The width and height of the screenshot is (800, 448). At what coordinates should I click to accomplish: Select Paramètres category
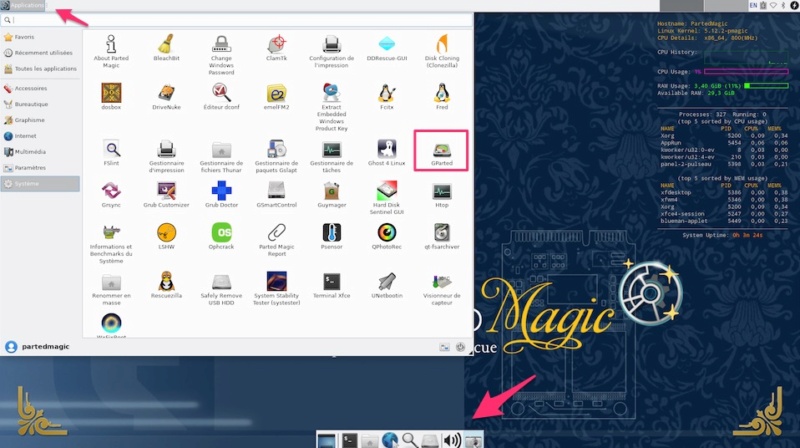40,167
